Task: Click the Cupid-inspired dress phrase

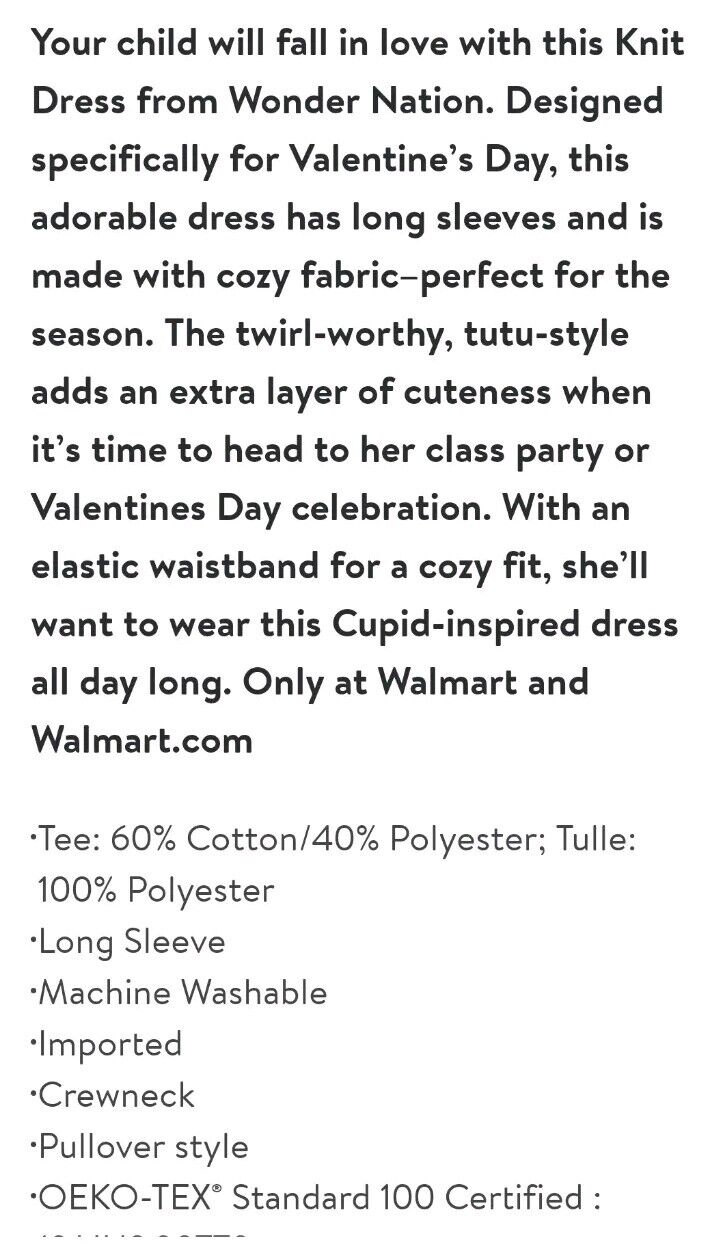Action: [506, 624]
